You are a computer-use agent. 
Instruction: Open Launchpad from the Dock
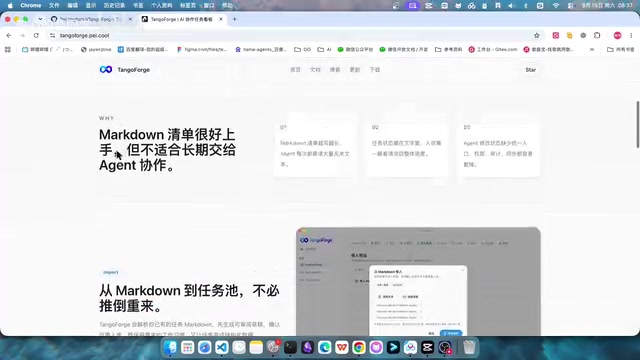[187, 347]
